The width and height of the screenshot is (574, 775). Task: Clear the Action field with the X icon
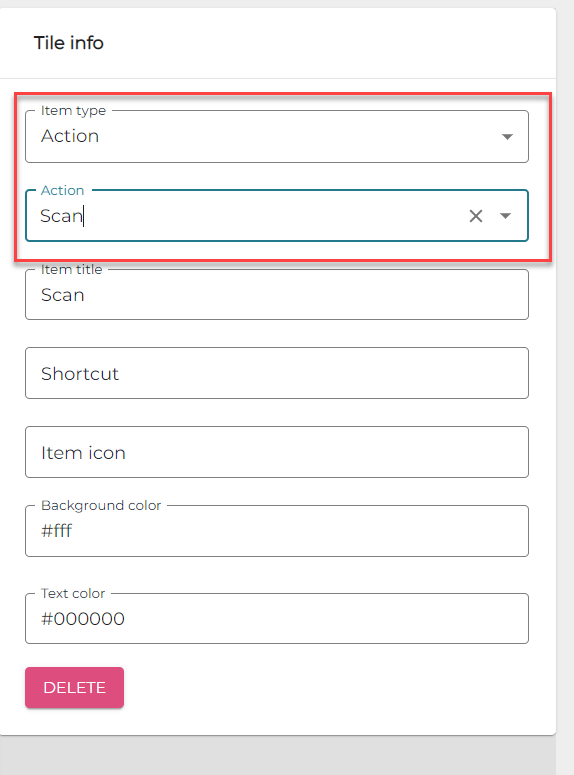[x=476, y=216]
